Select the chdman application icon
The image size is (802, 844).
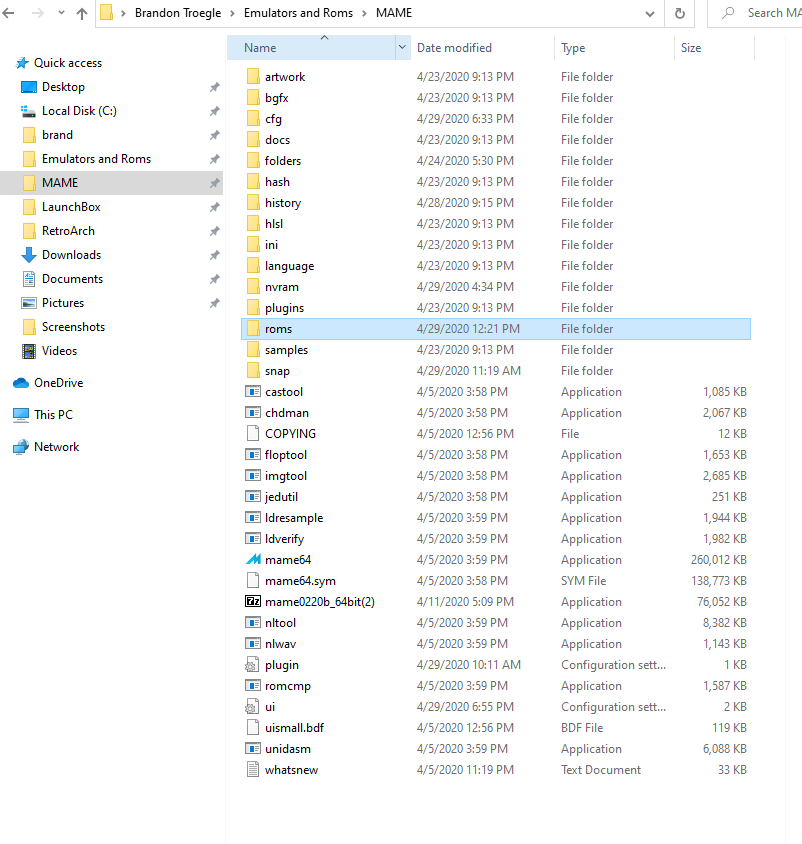click(x=253, y=412)
